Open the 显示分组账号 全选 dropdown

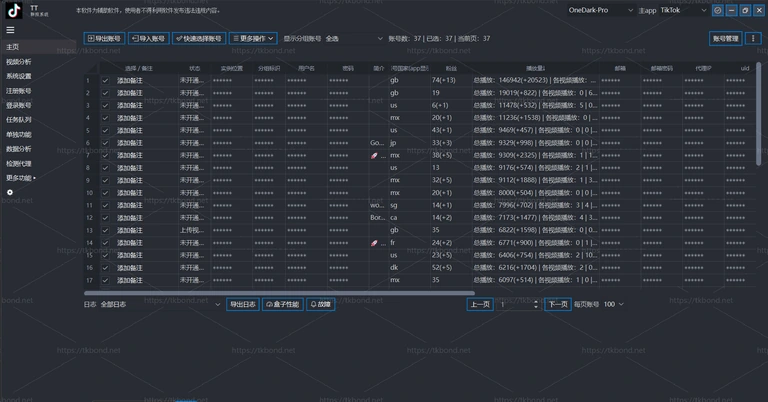(354, 39)
